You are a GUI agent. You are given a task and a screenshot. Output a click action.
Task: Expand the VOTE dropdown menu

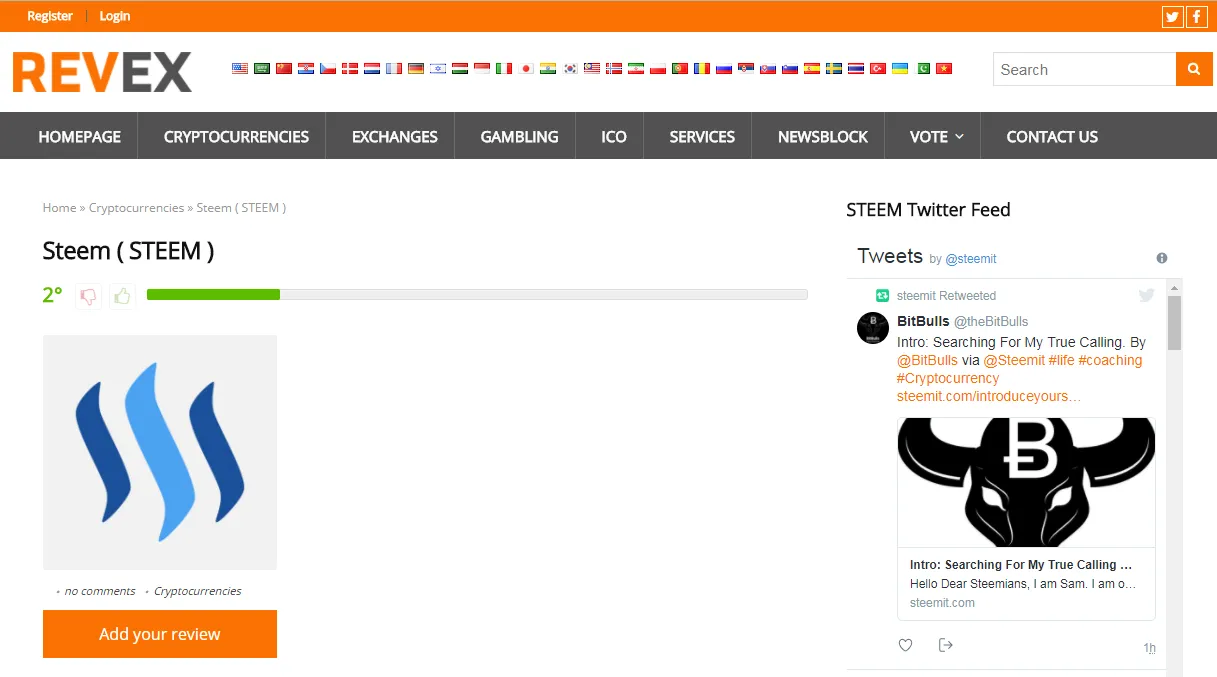[936, 137]
